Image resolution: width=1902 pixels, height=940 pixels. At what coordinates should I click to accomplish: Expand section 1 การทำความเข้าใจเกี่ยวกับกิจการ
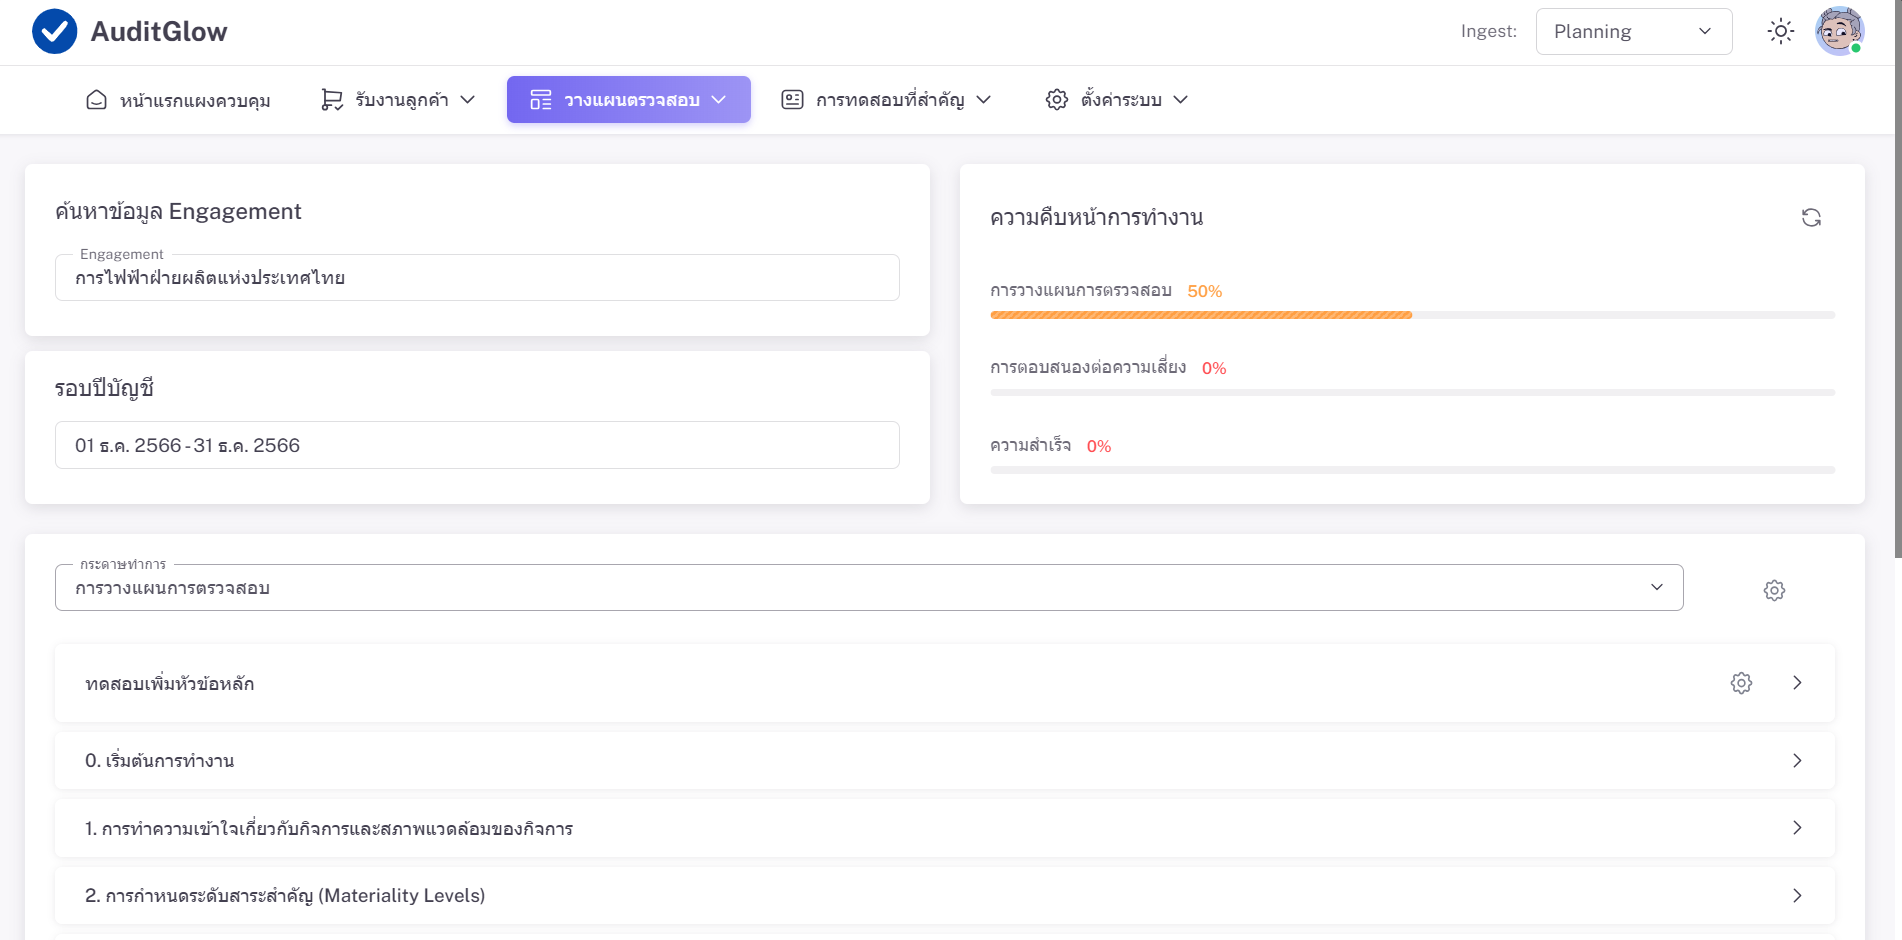(x=1796, y=828)
